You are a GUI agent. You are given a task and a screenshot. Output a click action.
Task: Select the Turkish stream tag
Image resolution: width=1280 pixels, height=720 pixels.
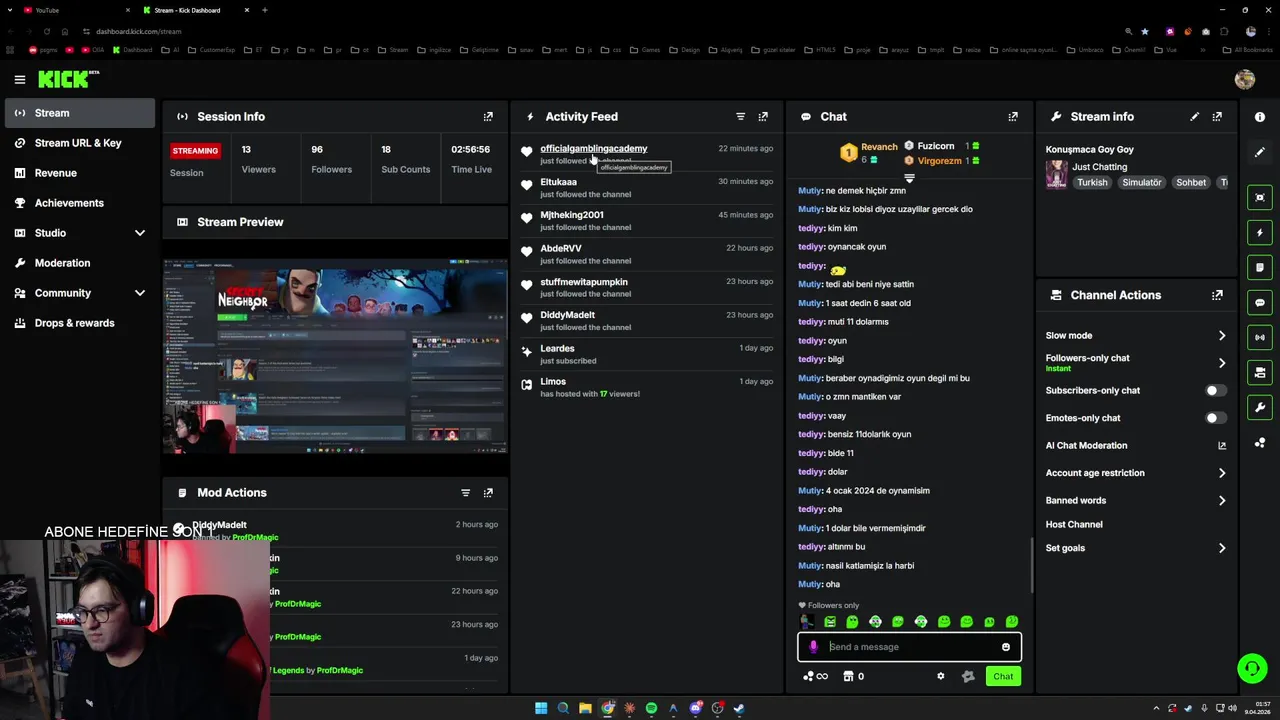tap(1092, 183)
